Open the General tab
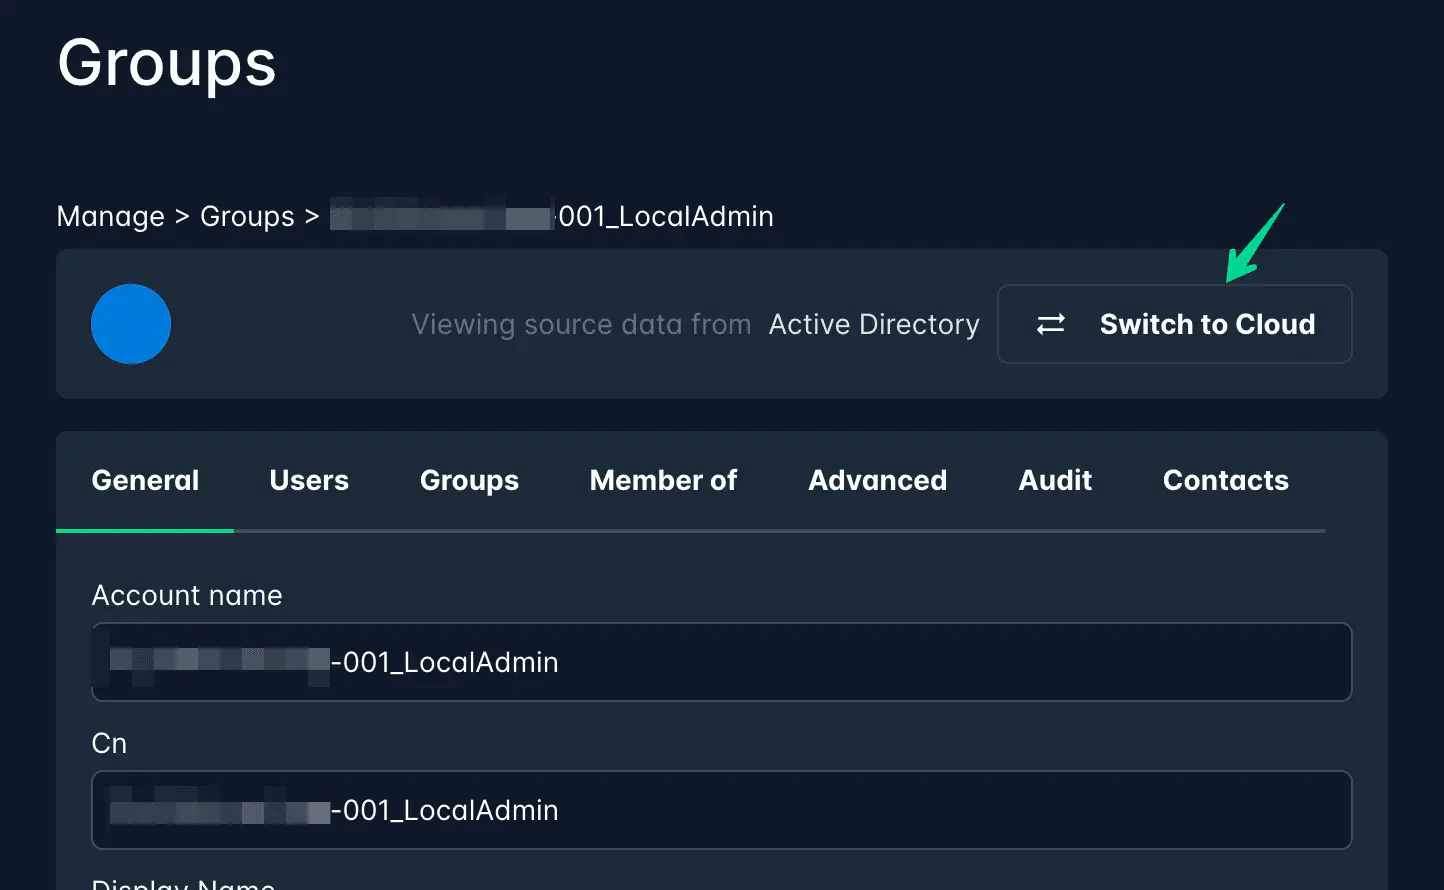Image resolution: width=1444 pixels, height=890 pixels. (x=145, y=481)
